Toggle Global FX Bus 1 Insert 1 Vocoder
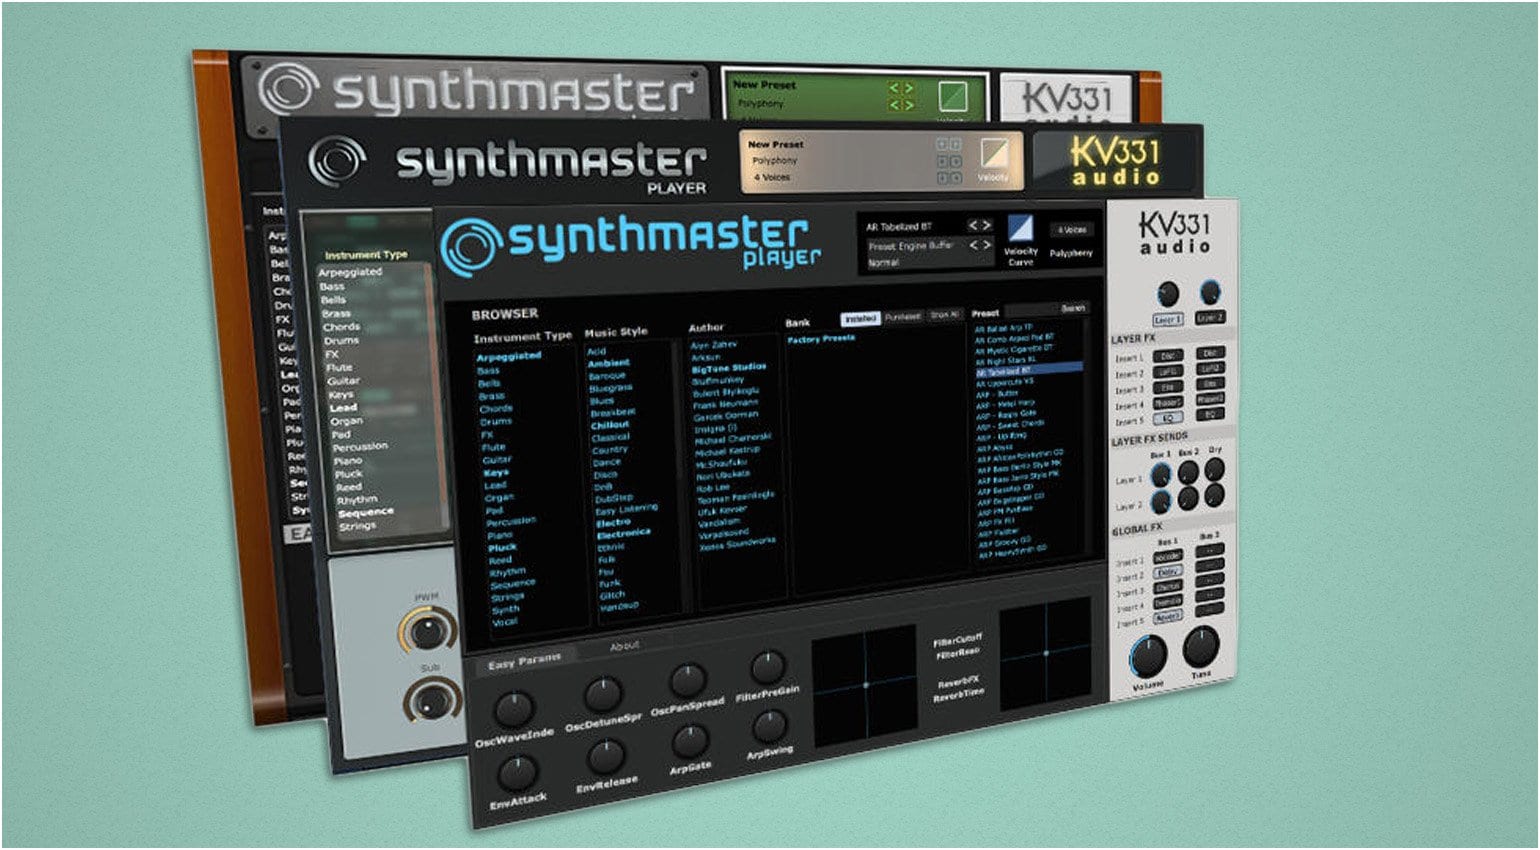This screenshot has height=850, width=1540. (x=1168, y=556)
